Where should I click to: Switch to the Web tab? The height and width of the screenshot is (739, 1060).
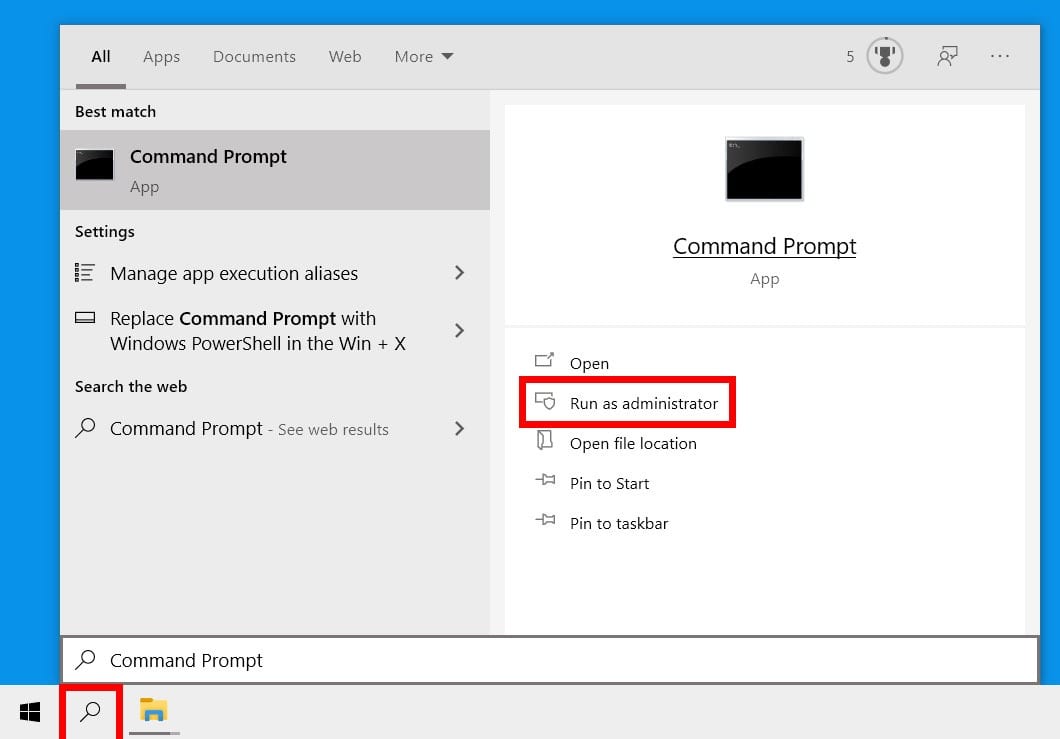[345, 57]
